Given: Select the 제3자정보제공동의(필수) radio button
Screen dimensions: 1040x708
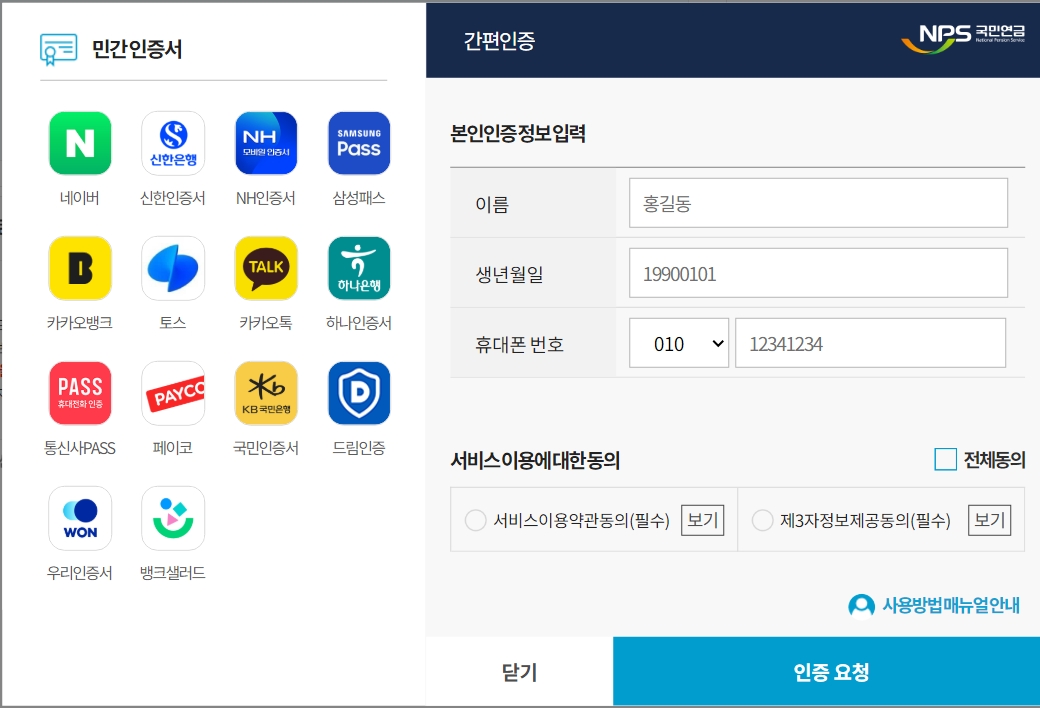Looking at the screenshot, I should (762, 520).
